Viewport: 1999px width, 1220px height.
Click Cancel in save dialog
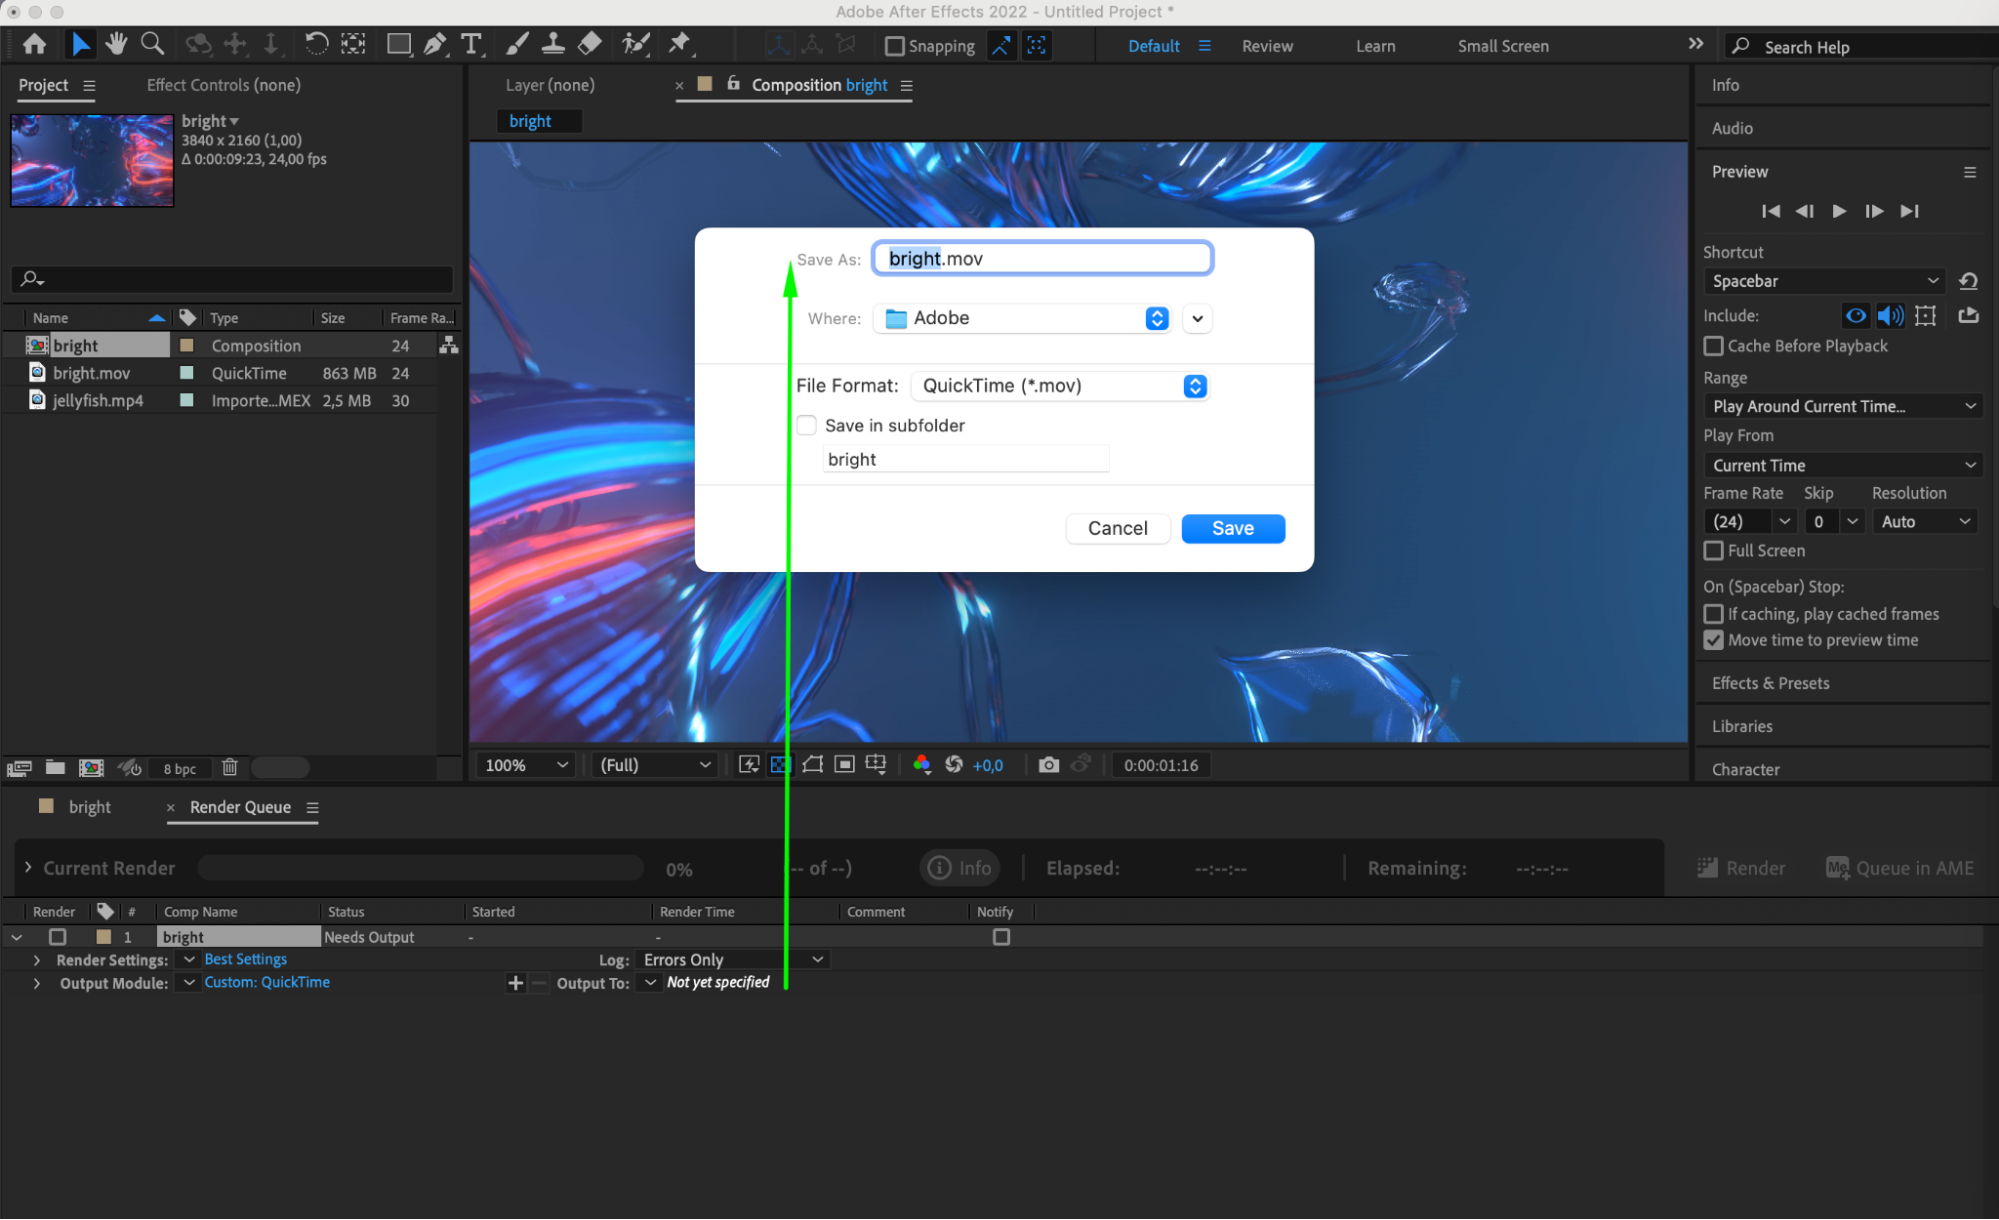(x=1117, y=528)
